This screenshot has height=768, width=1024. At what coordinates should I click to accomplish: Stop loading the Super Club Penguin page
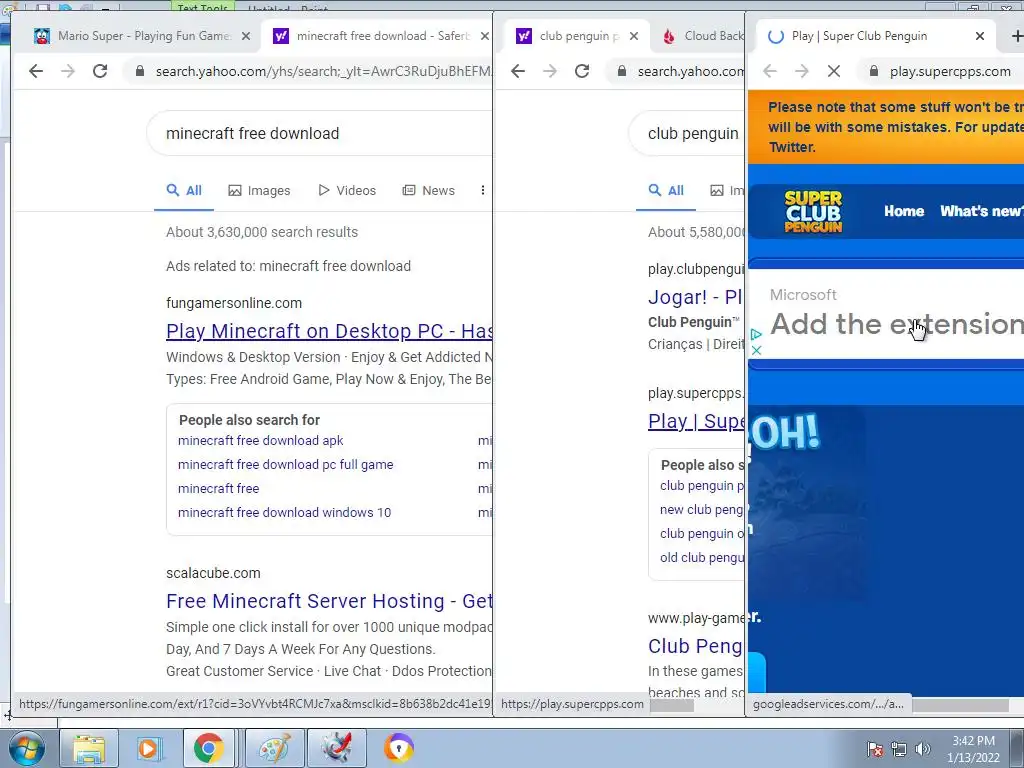(834, 71)
